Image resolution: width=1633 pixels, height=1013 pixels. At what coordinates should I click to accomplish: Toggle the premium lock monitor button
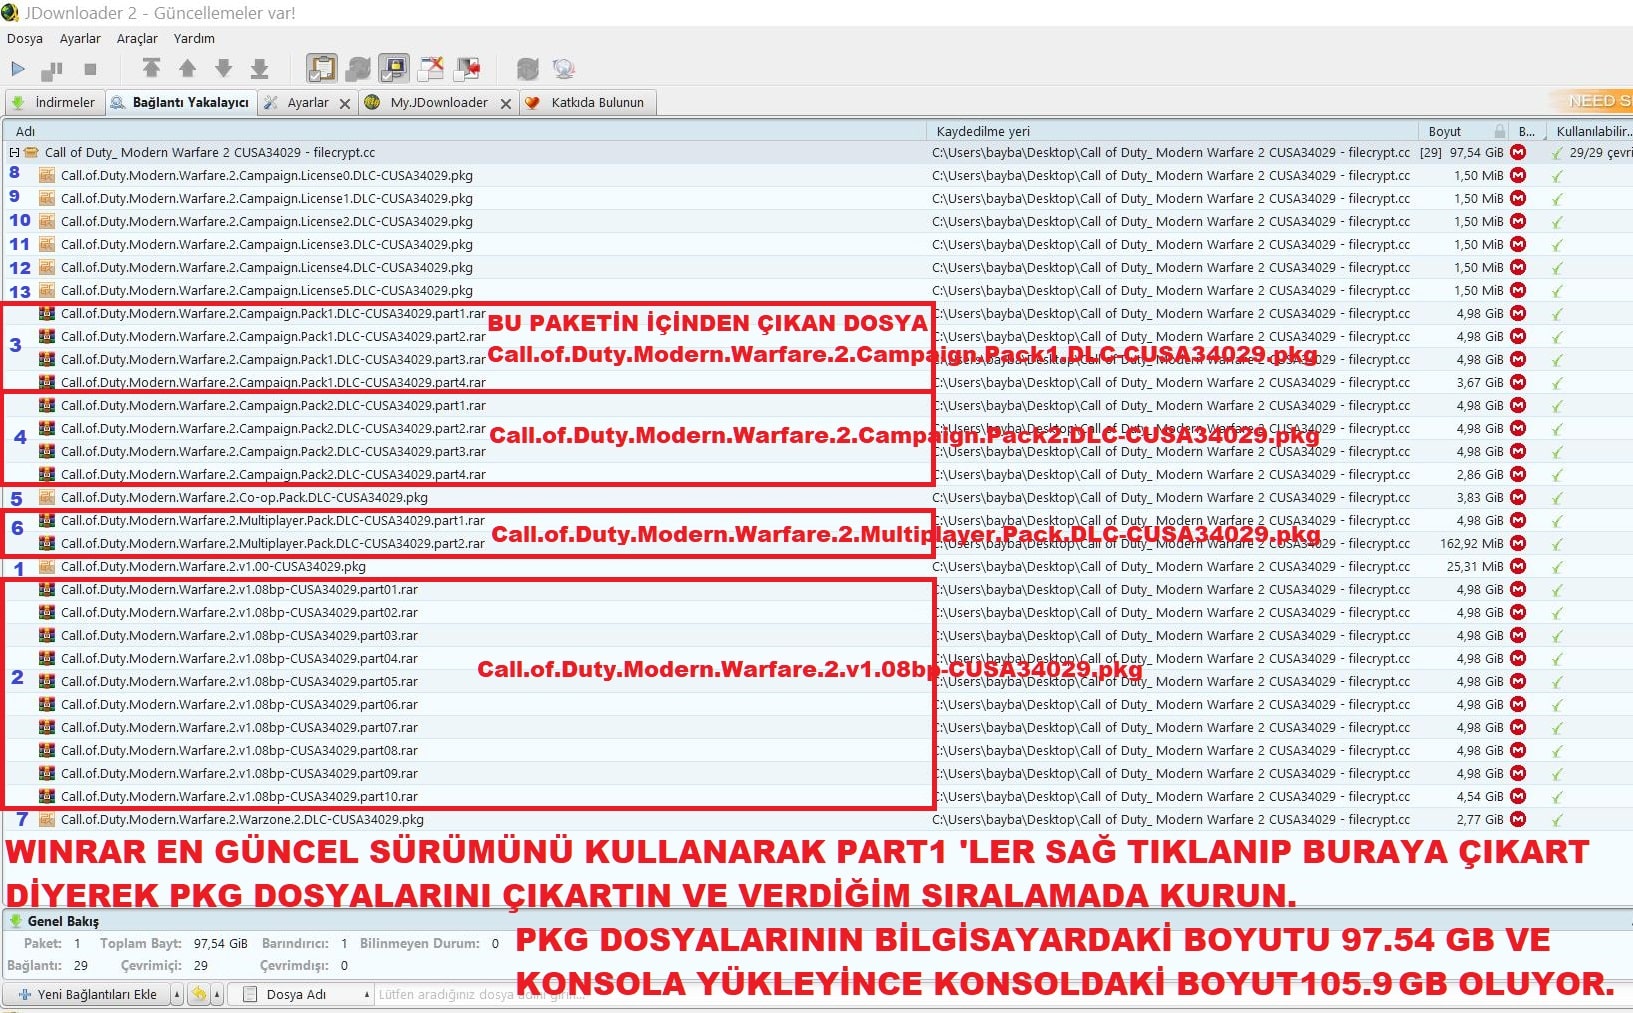(x=394, y=68)
